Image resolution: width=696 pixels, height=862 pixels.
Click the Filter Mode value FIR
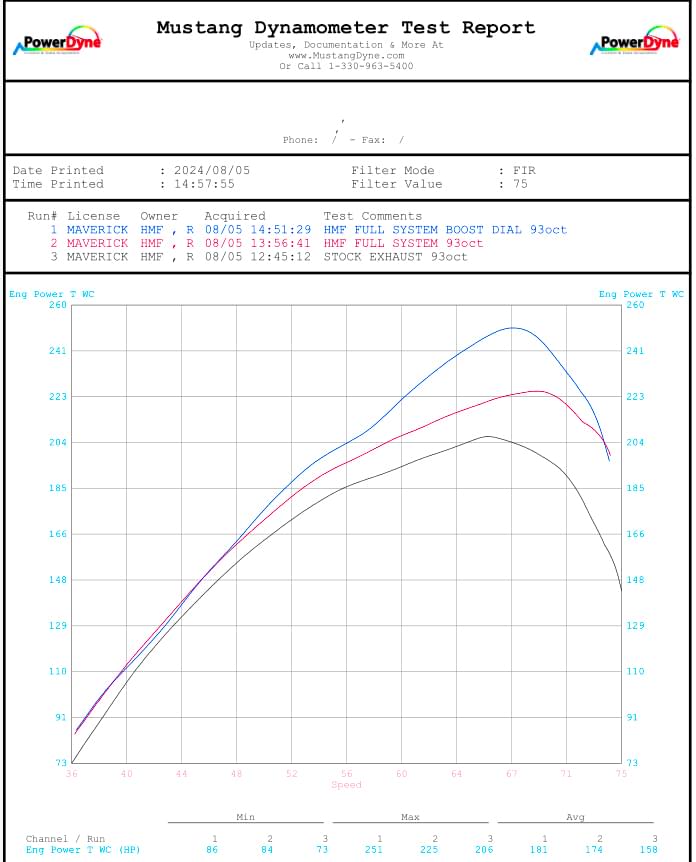[x=524, y=170]
